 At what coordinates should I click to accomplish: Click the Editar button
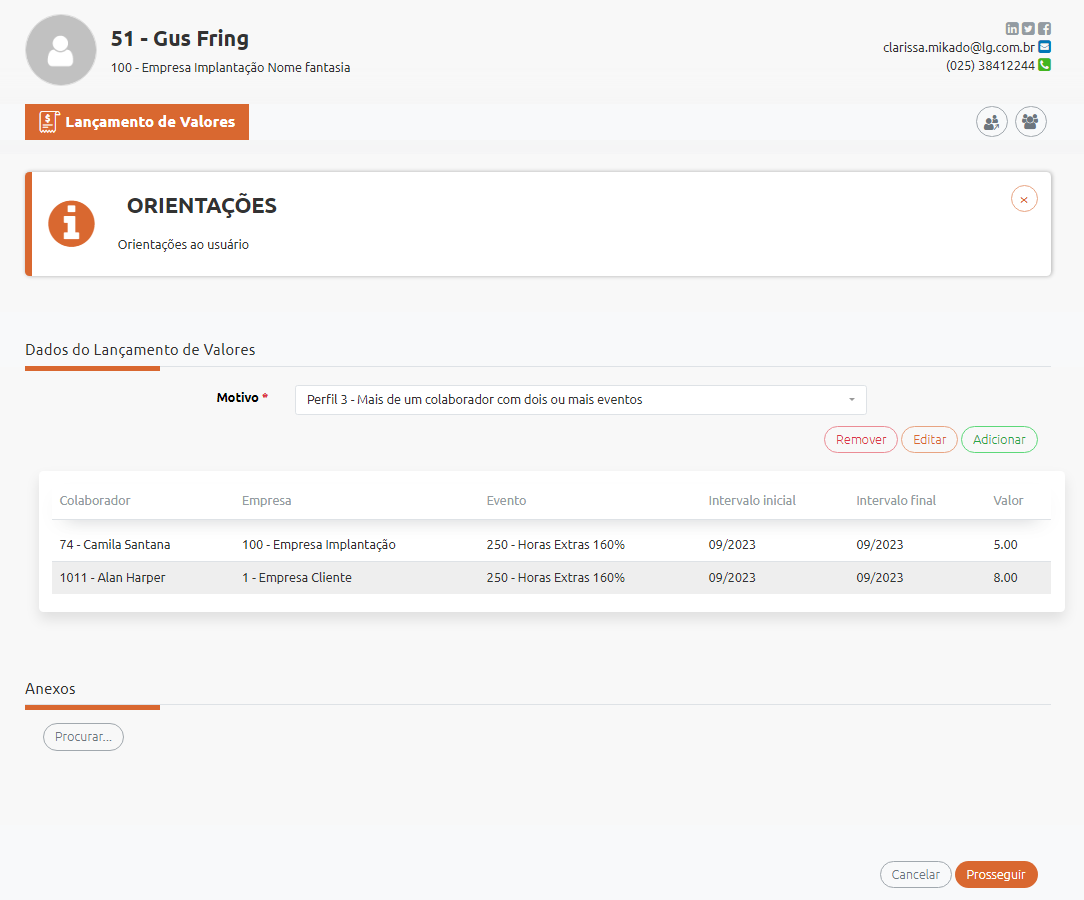pos(929,440)
